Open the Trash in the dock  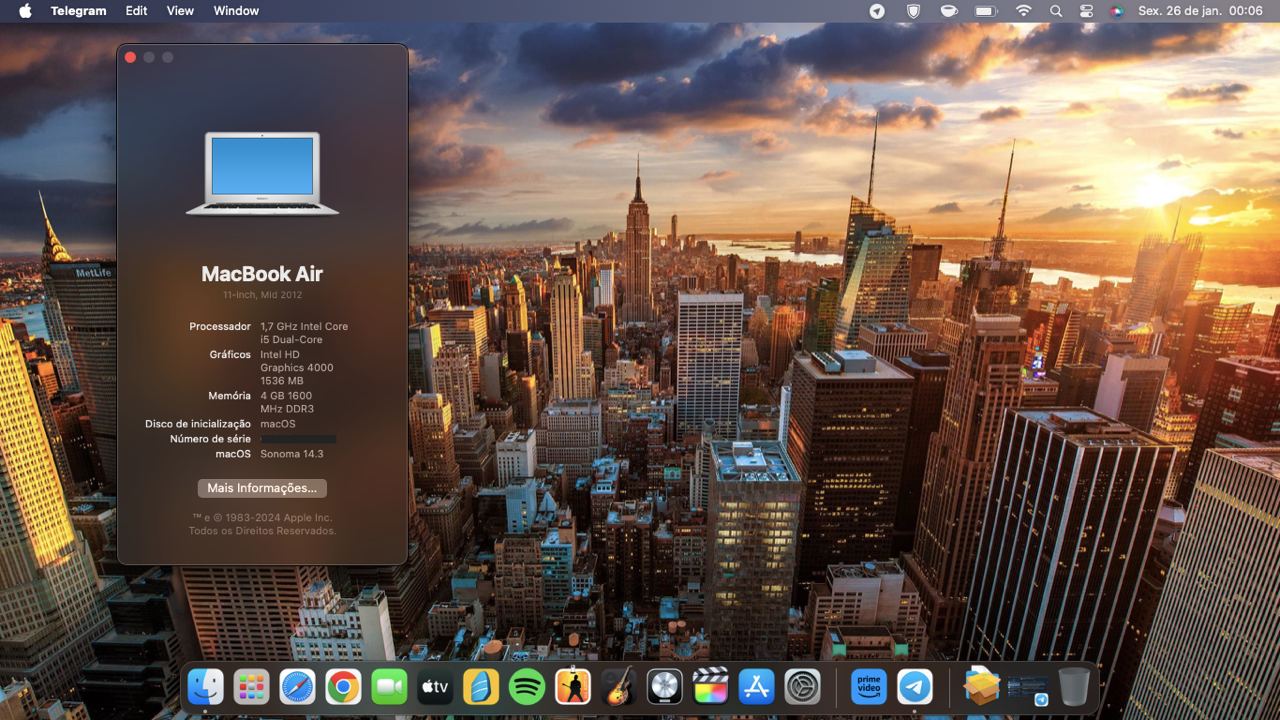(x=1074, y=687)
